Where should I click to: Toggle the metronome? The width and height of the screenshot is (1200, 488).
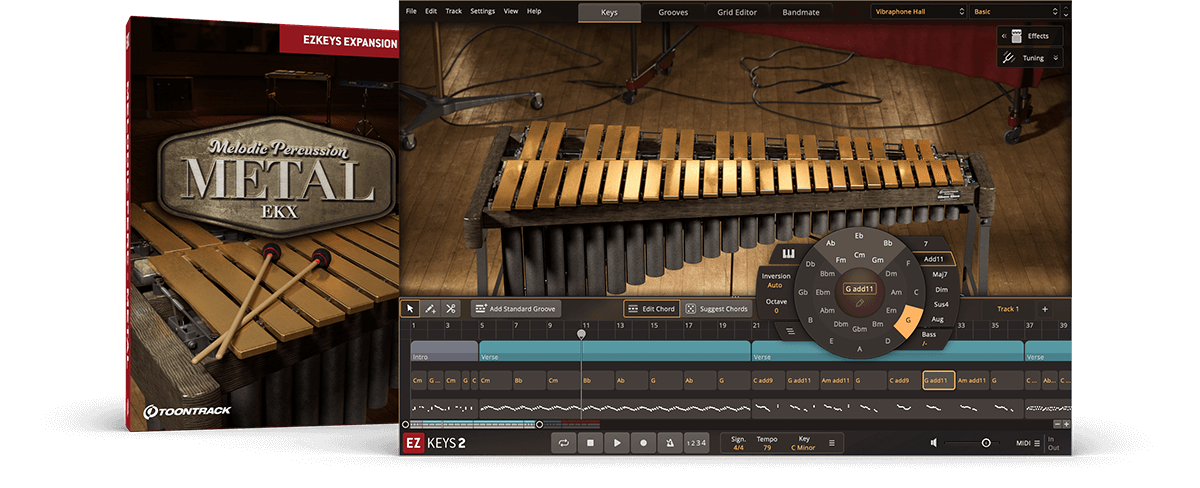tap(670, 442)
